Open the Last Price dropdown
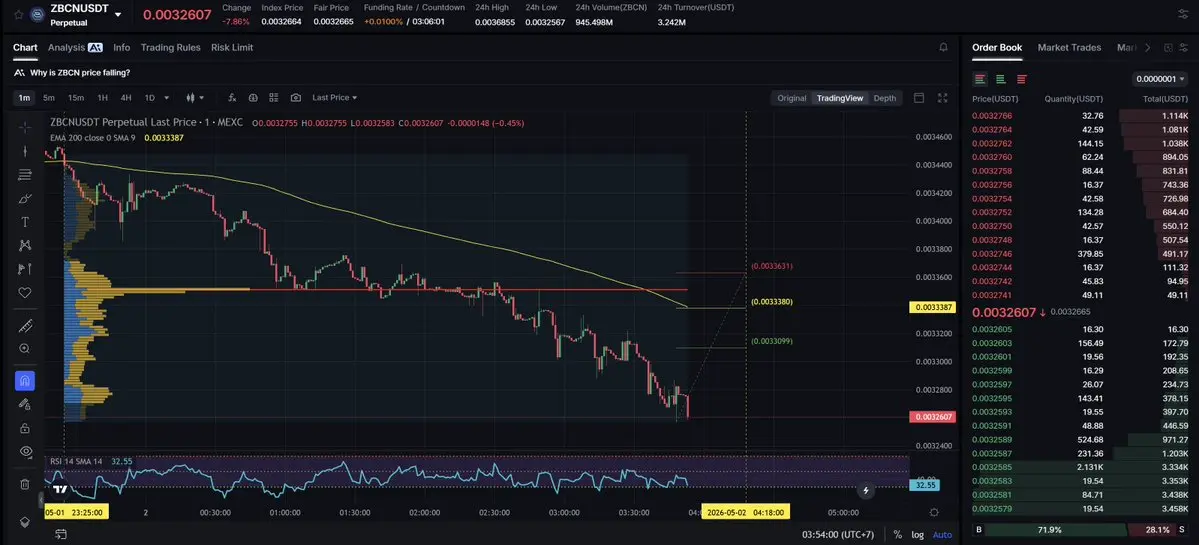The width and height of the screenshot is (1199, 545). [334, 98]
